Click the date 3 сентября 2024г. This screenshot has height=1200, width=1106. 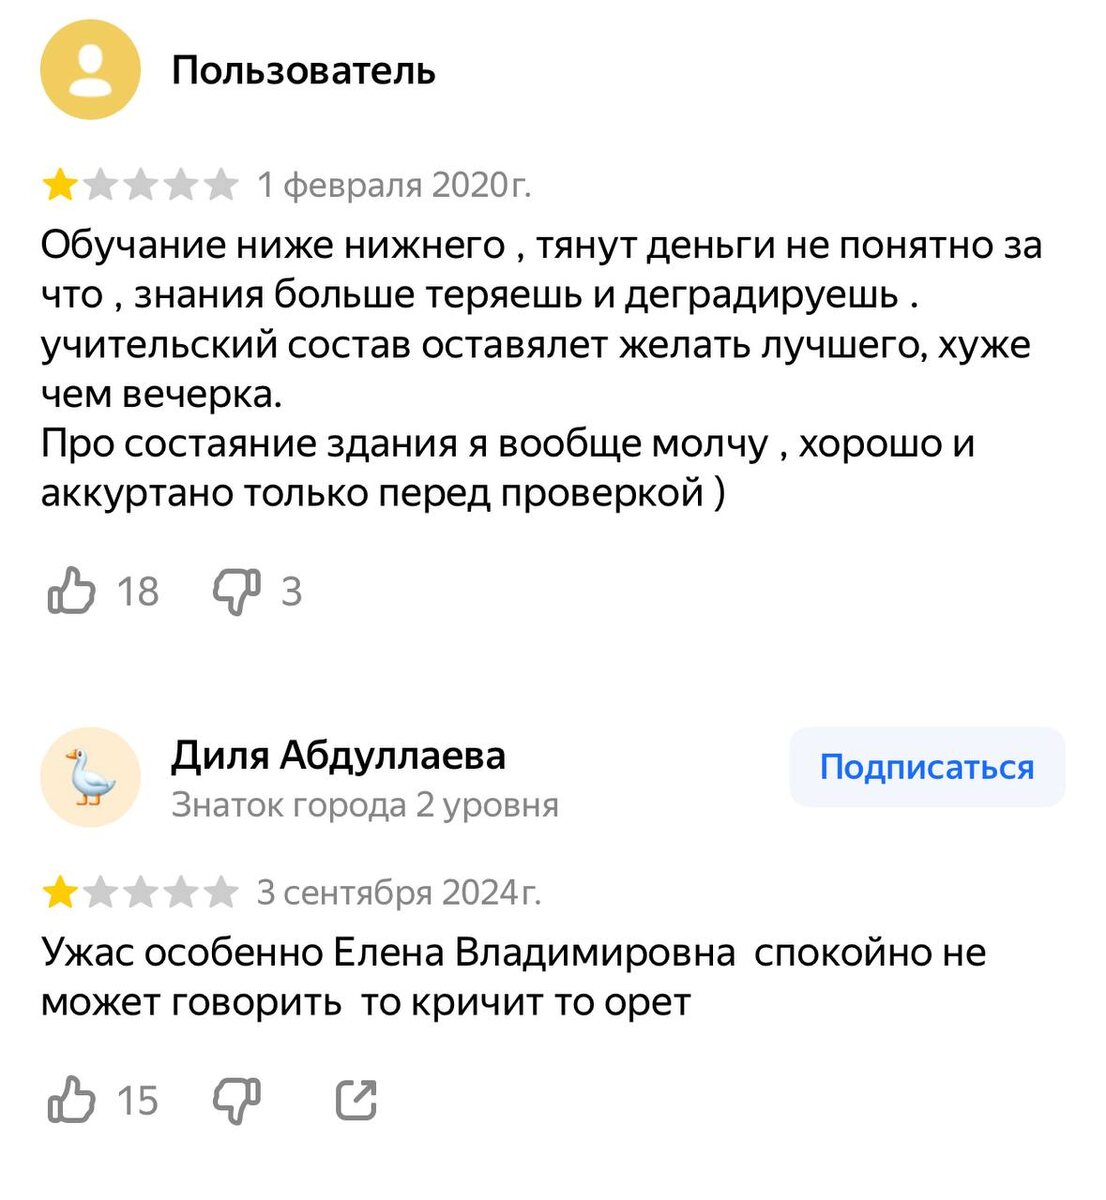(398, 891)
